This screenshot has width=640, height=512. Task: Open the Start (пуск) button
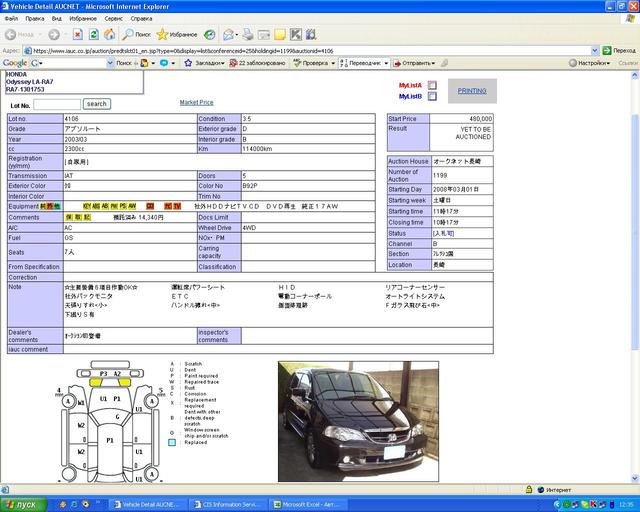pyautogui.click(x=23, y=505)
